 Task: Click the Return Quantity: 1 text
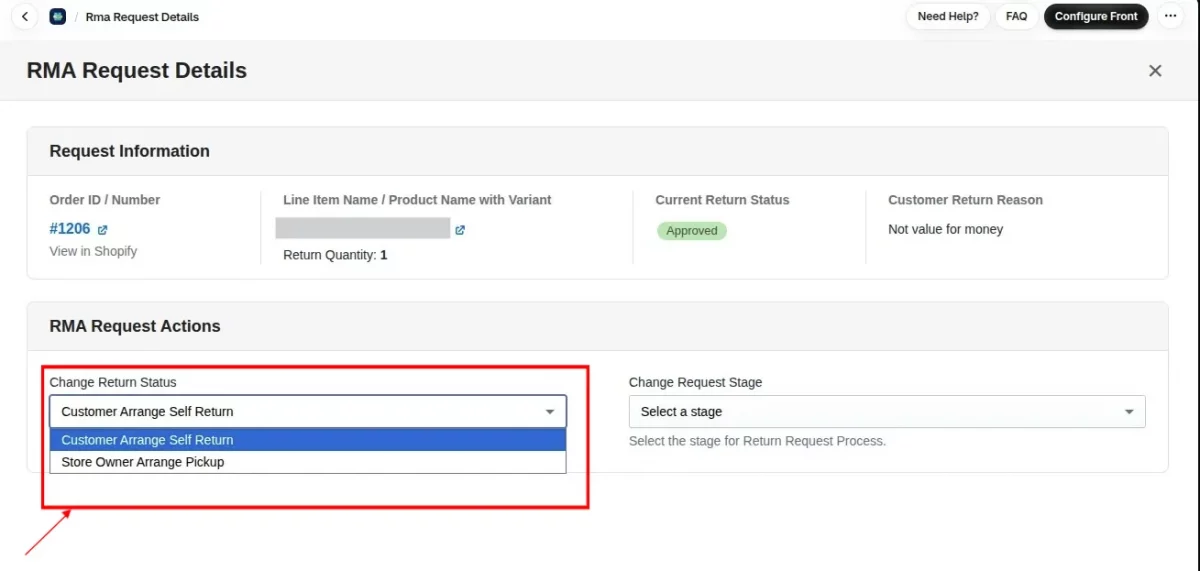[335, 255]
